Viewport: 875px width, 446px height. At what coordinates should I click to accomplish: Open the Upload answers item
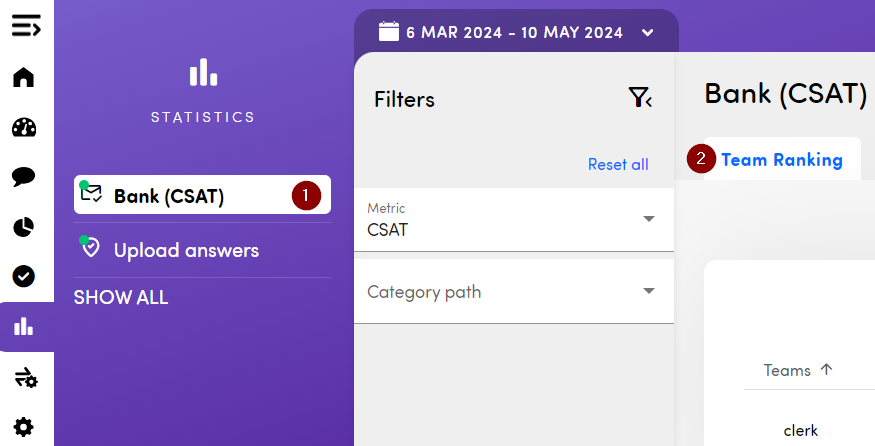pos(186,250)
